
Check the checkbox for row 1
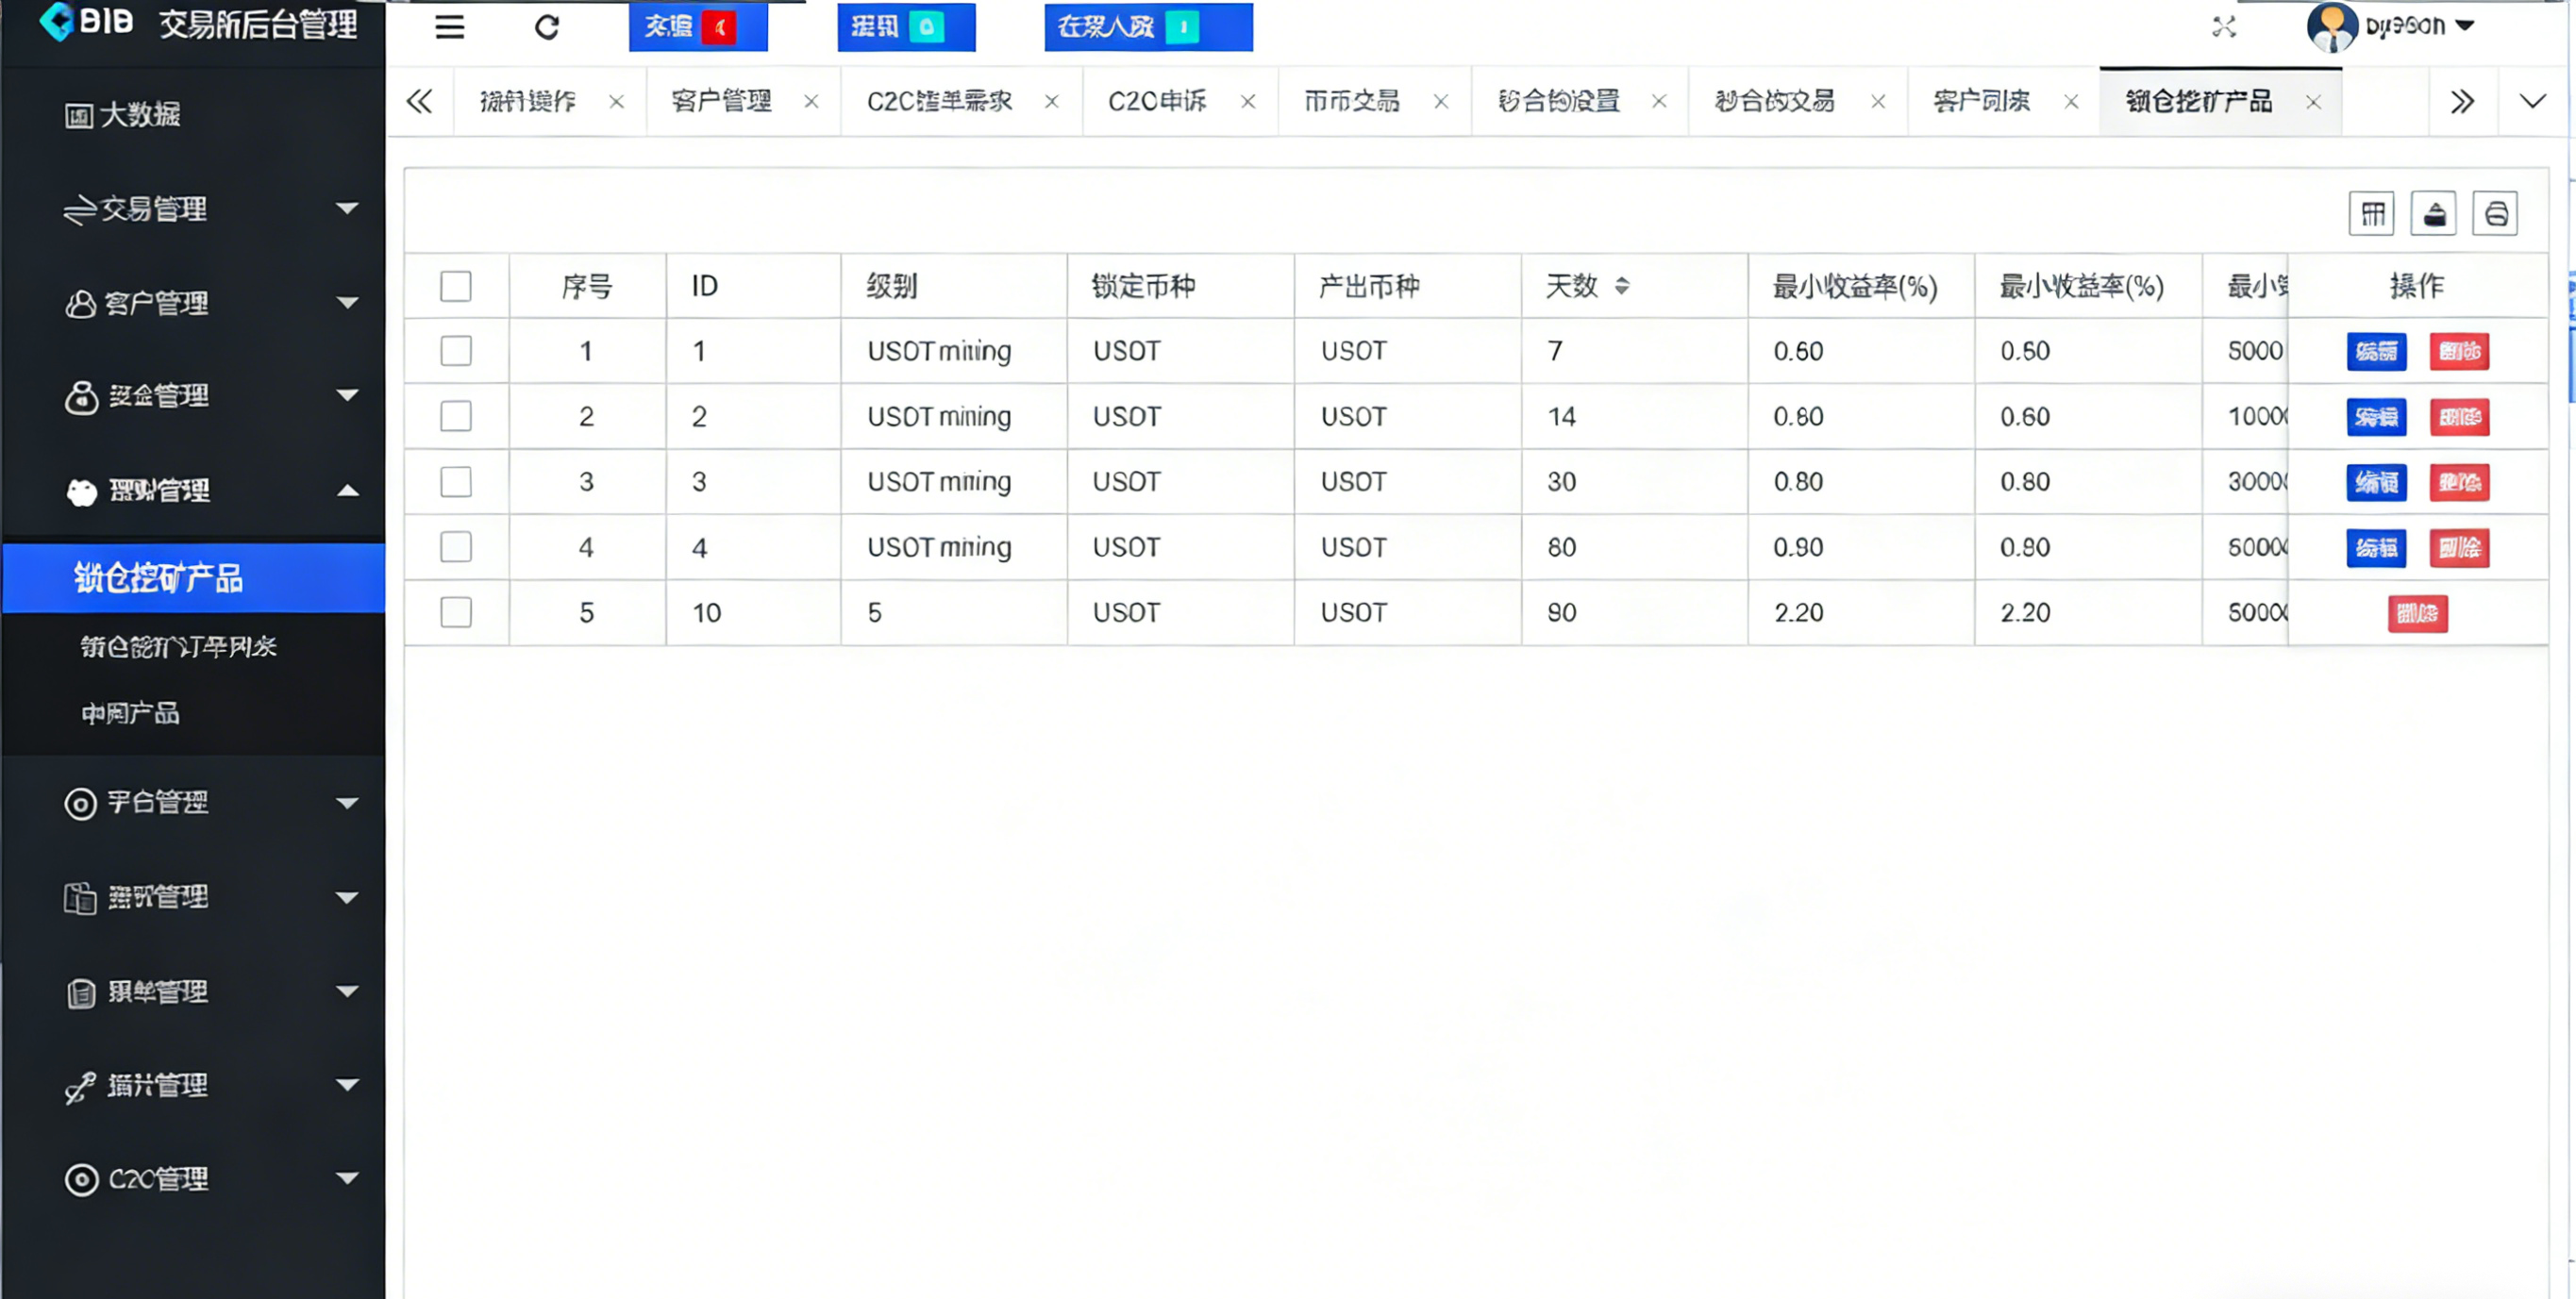coord(456,351)
